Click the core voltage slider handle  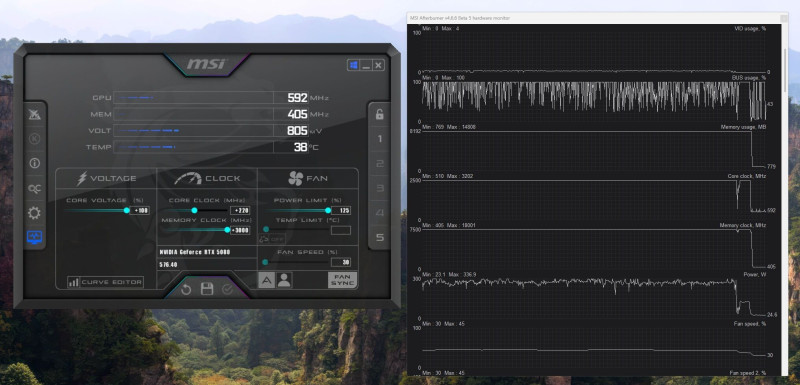[127, 210]
